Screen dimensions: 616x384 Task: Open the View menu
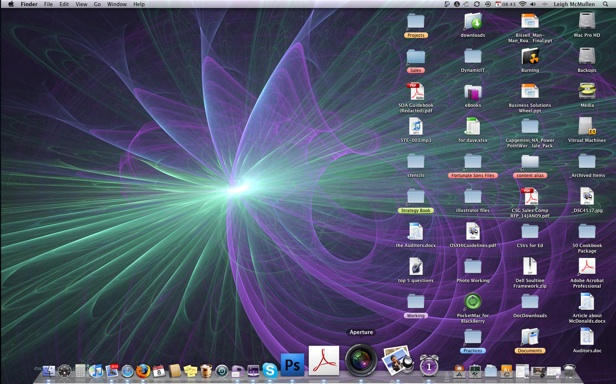pyautogui.click(x=81, y=4)
